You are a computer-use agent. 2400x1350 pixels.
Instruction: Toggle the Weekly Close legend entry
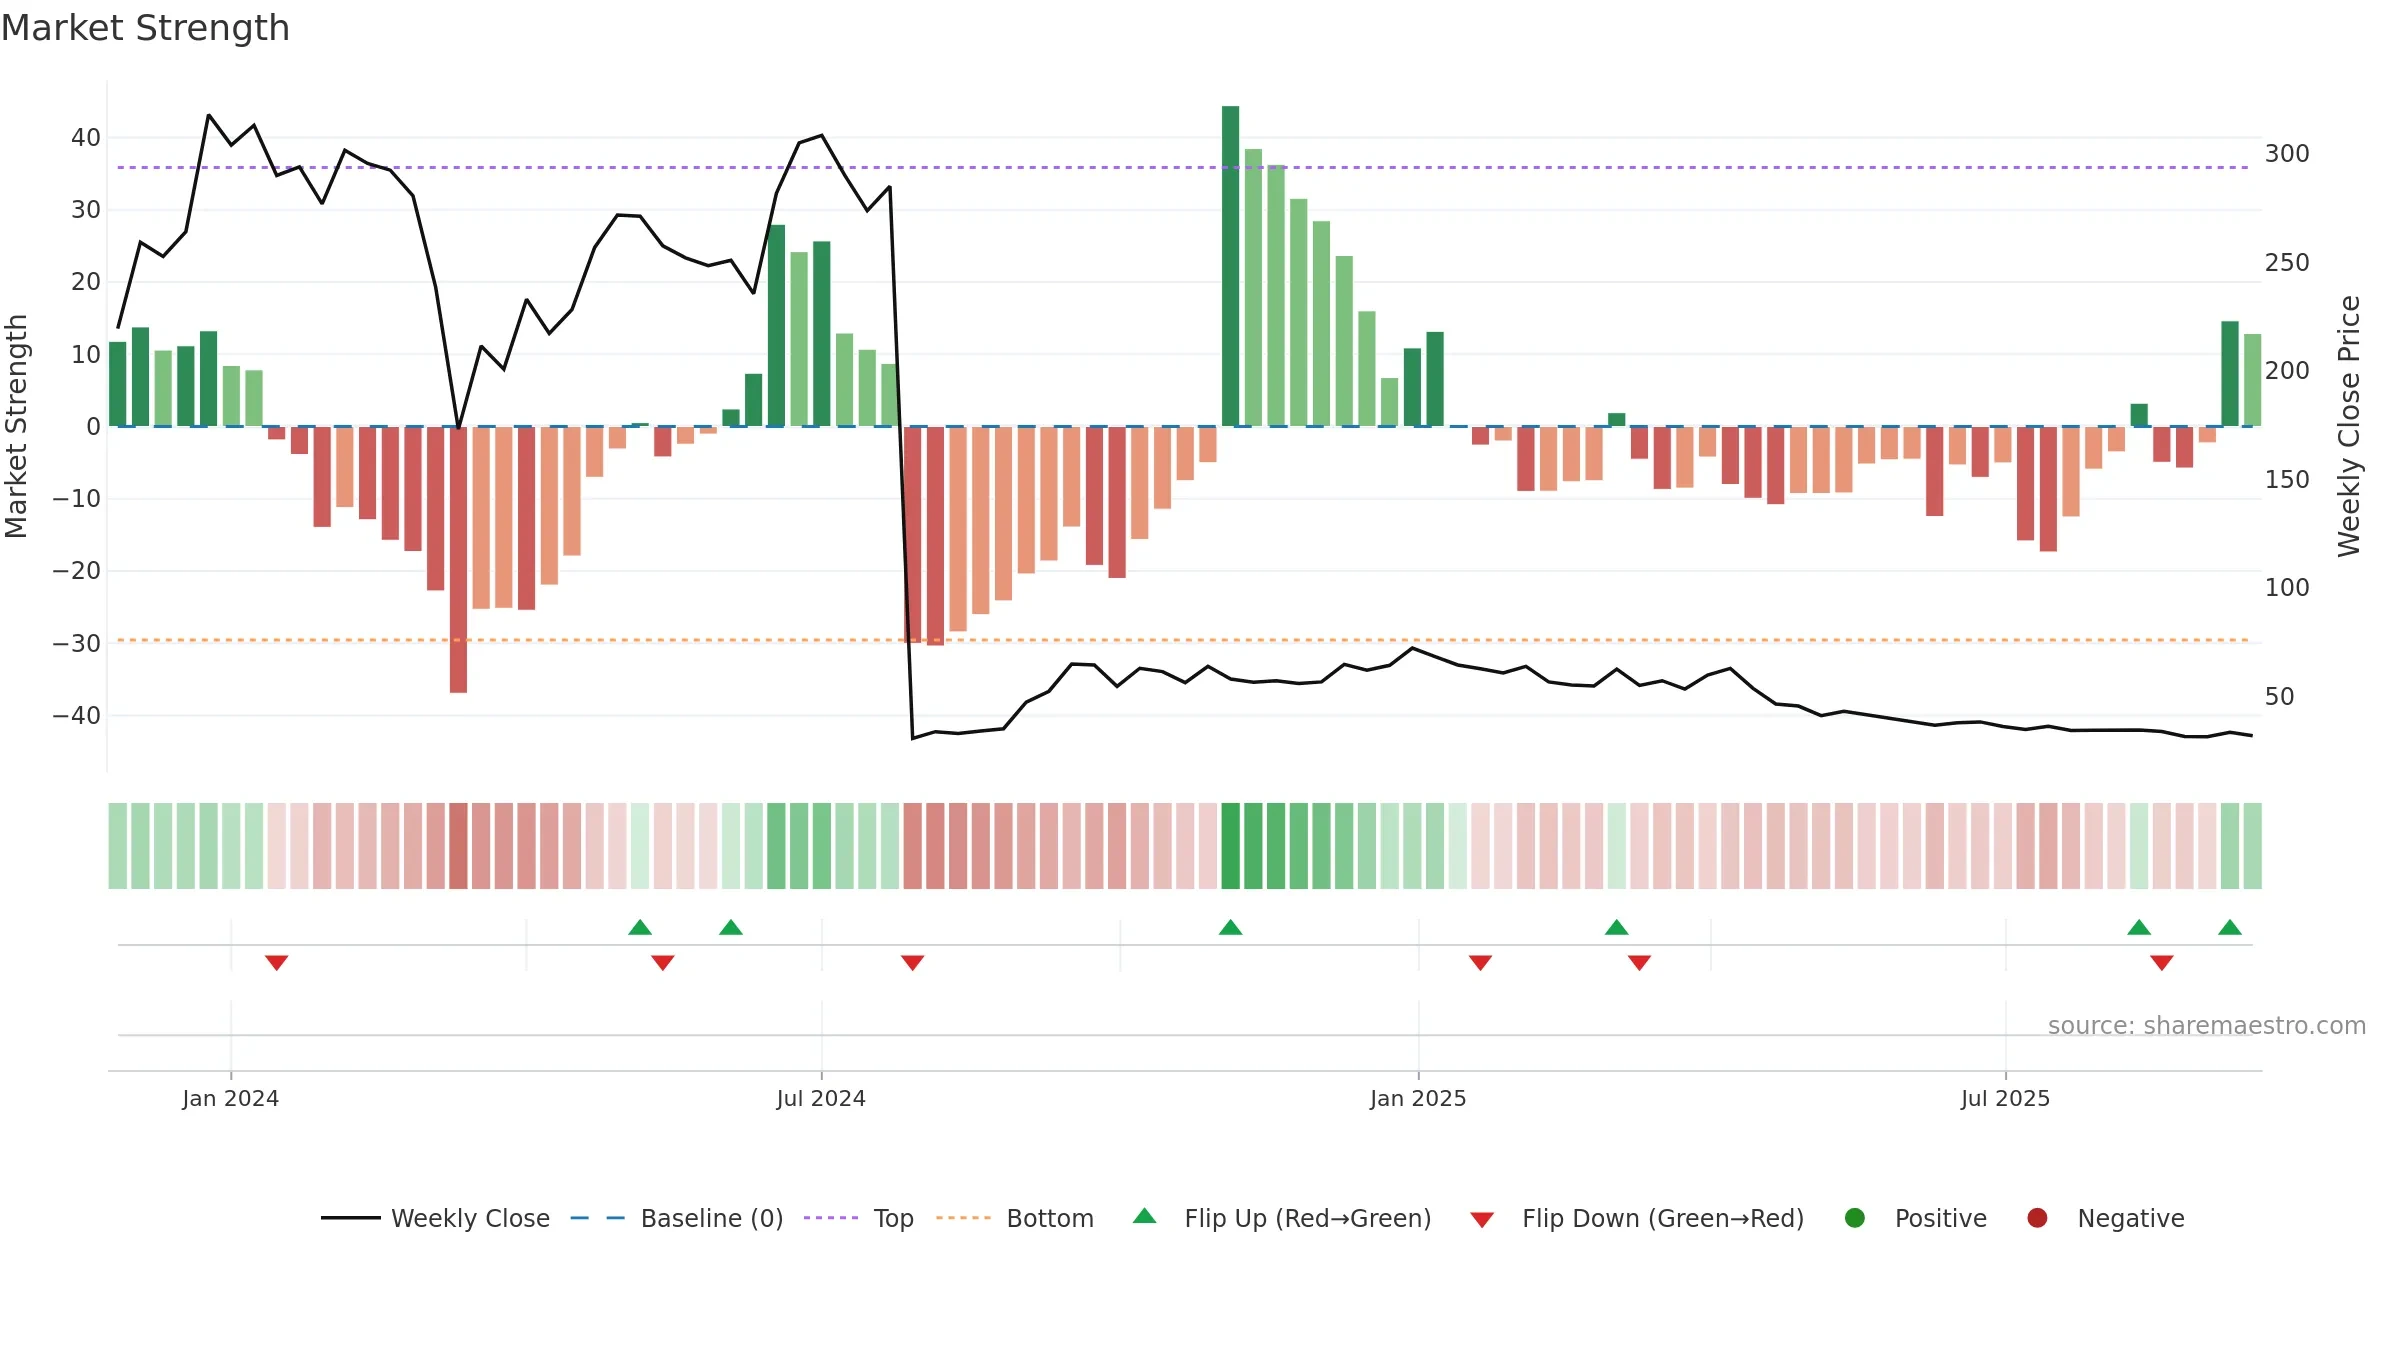pyautogui.click(x=435, y=1218)
